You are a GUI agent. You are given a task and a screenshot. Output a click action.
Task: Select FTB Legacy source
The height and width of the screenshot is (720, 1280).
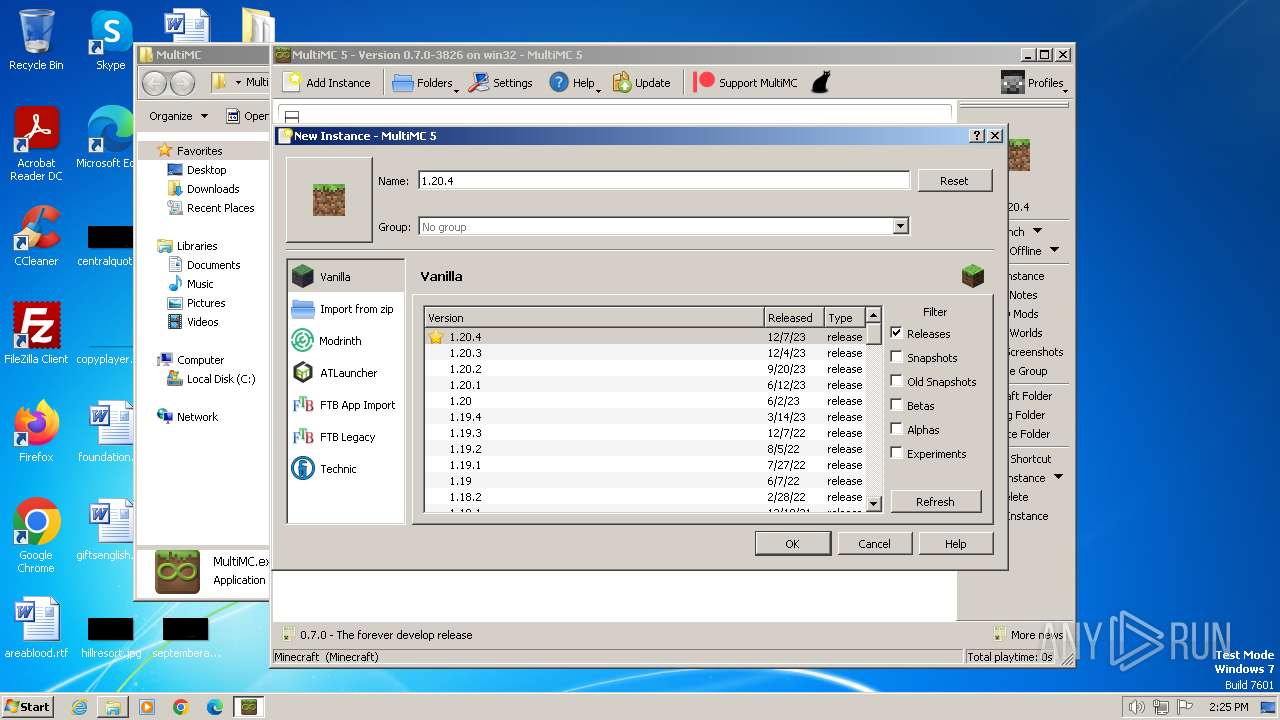pyautogui.click(x=346, y=437)
